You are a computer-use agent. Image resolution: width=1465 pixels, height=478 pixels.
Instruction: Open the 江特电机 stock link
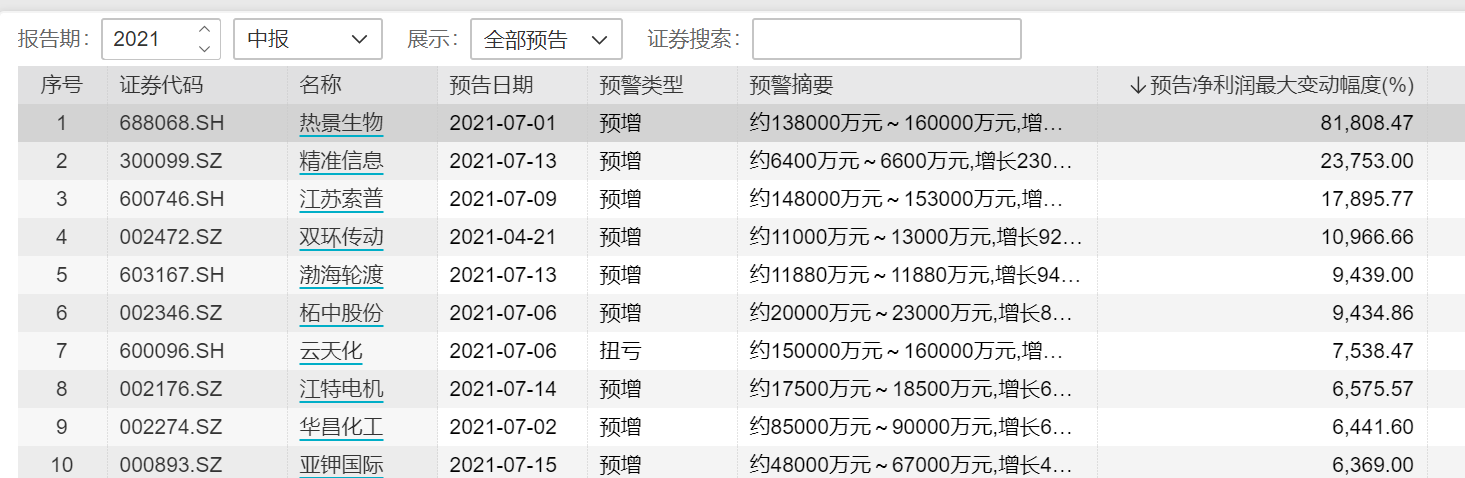(341, 389)
